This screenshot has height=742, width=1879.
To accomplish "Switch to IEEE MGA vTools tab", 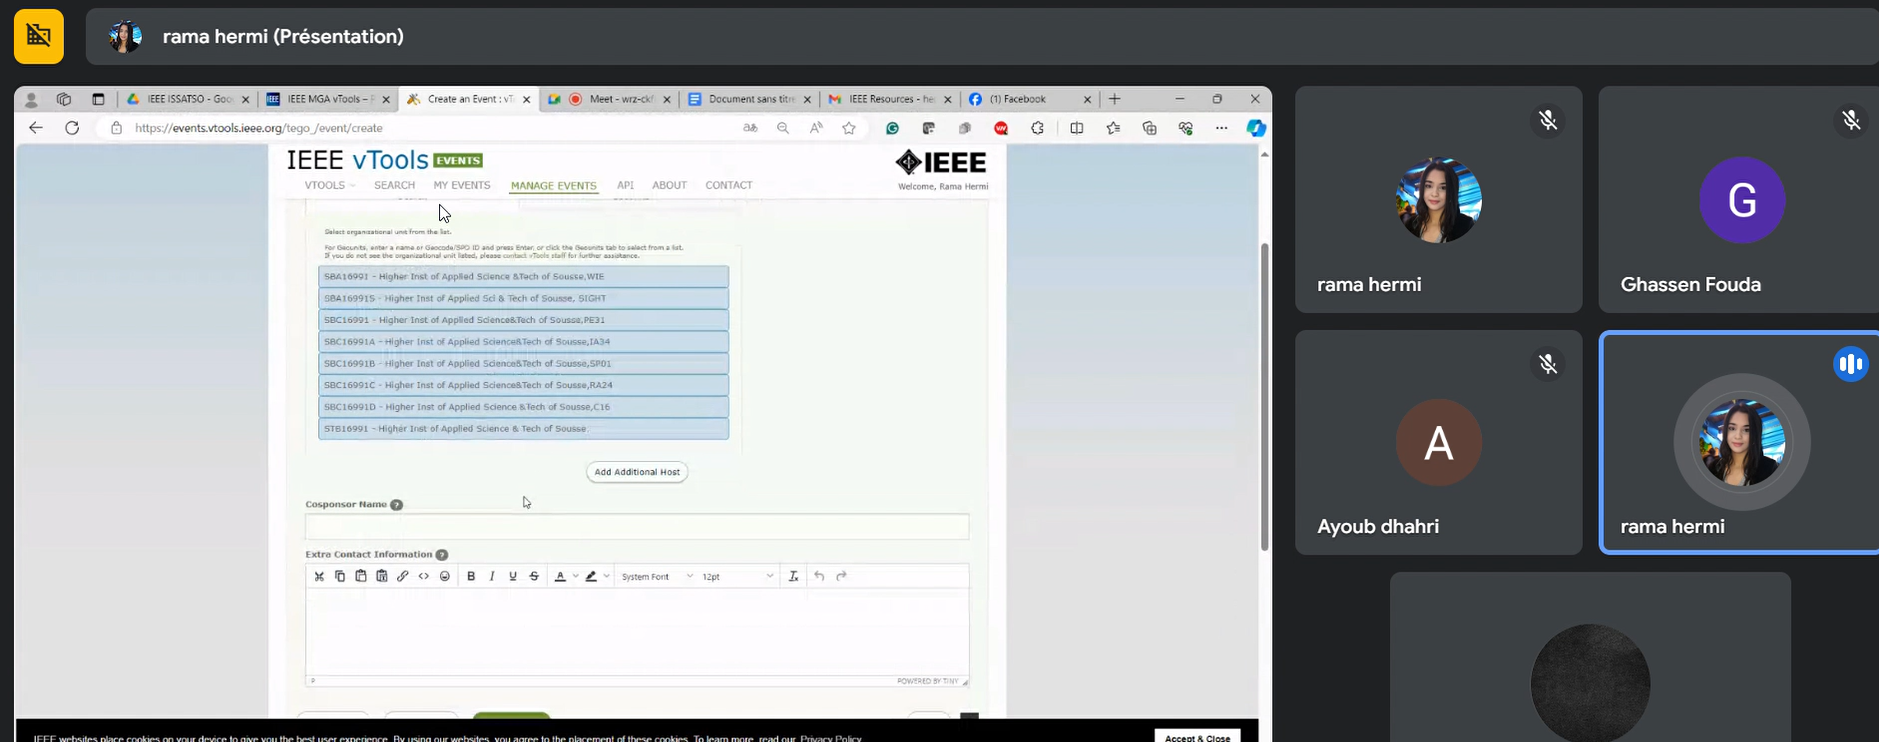I will (328, 99).
